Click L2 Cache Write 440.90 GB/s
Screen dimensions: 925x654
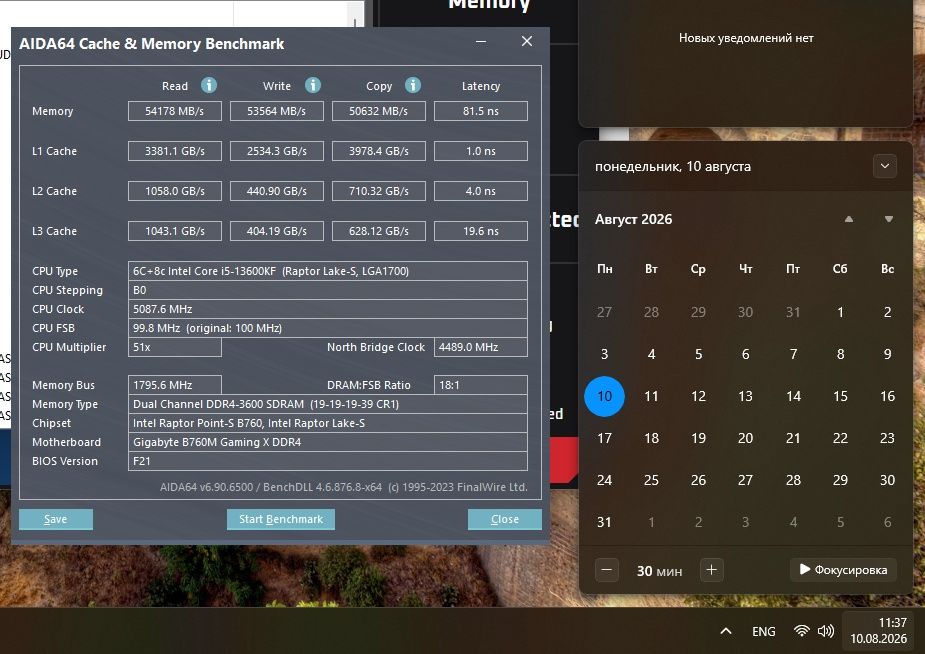tap(277, 191)
